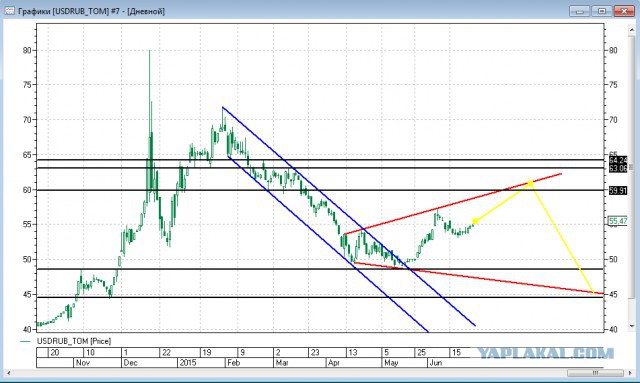
Task: Click the 45 label on right price axis
Action: pos(613,294)
